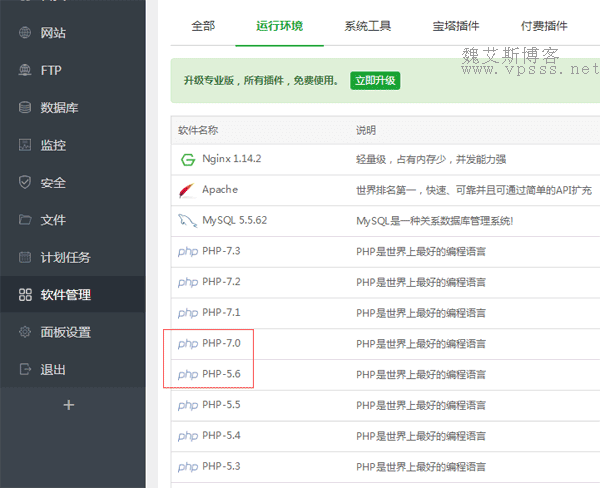Click the globe icon beside 网站

click(25, 33)
